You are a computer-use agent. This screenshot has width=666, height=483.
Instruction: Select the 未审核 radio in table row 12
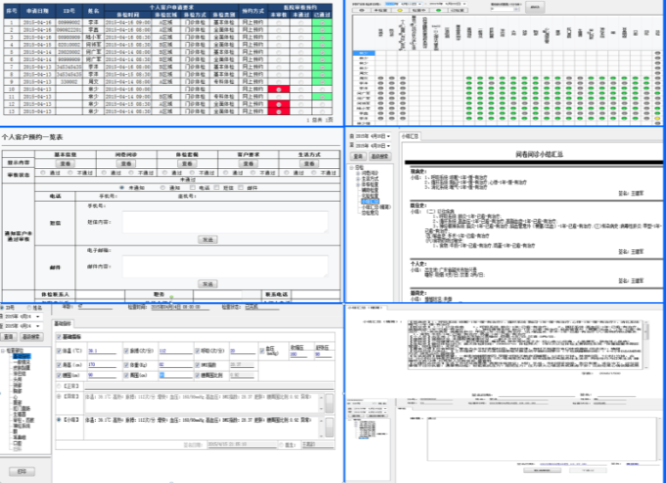pyautogui.click(x=279, y=105)
